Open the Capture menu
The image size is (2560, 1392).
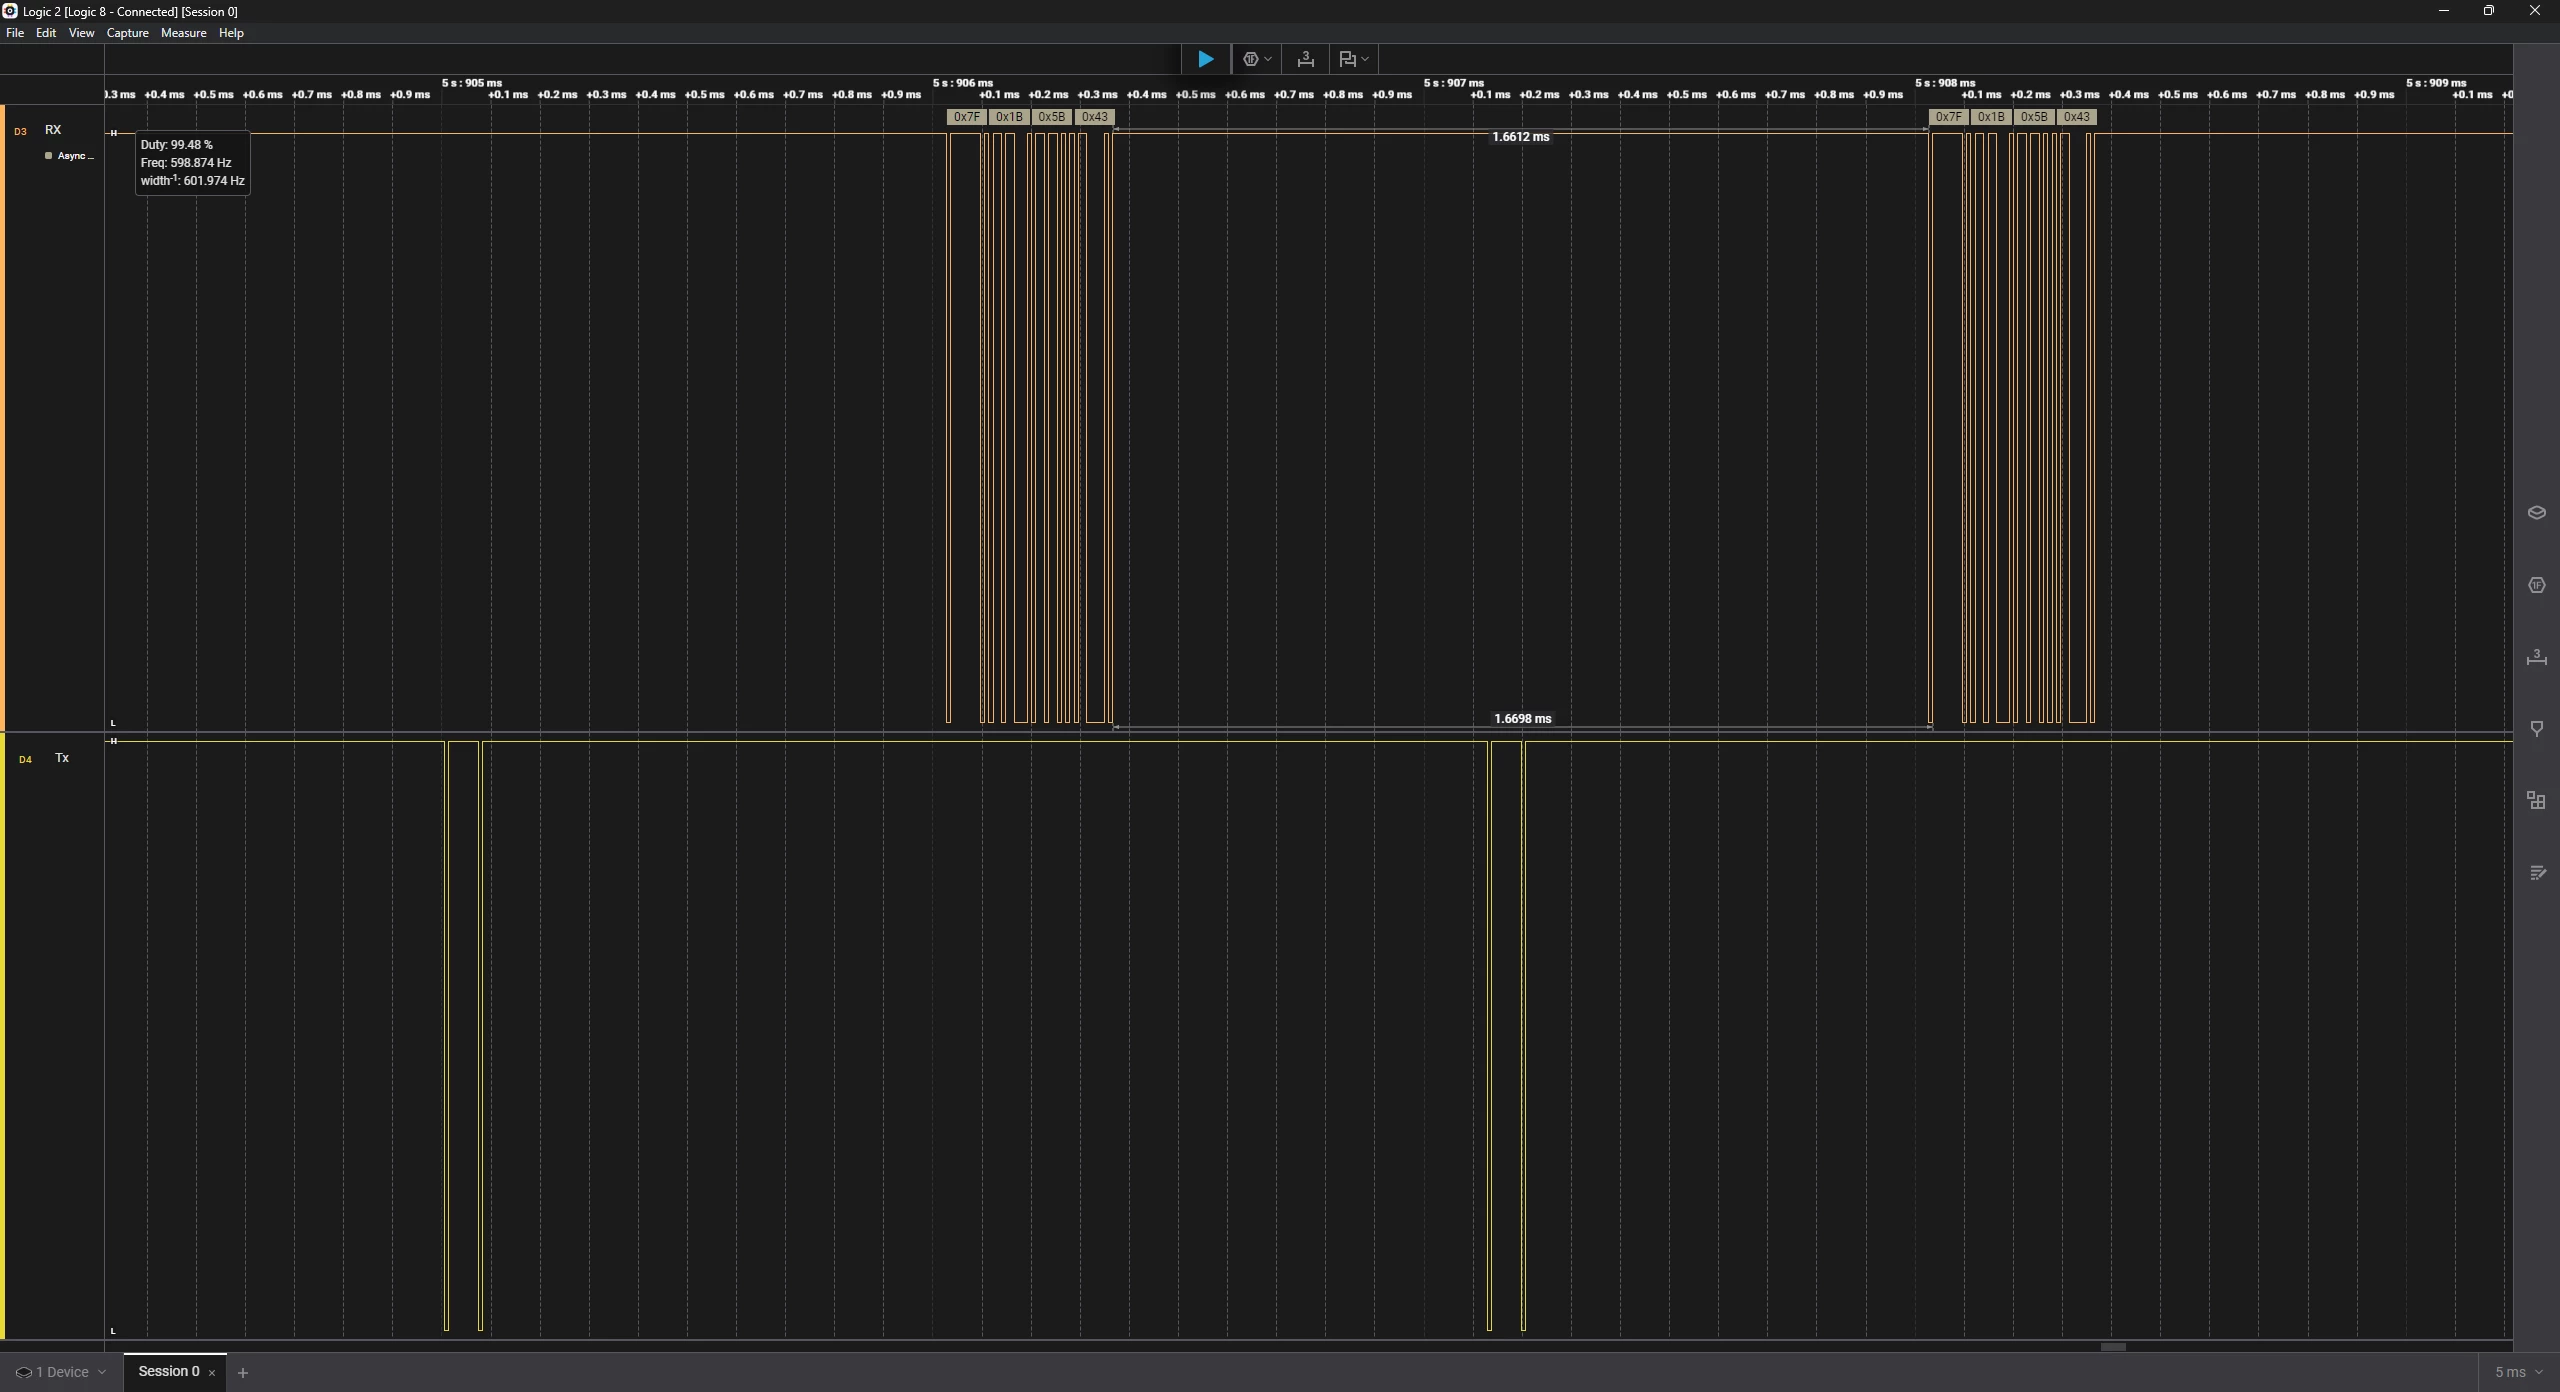[128, 33]
